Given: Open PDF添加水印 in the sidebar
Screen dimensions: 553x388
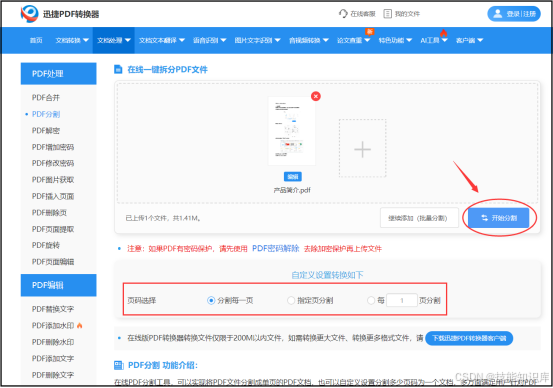Looking at the screenshot, I should (x=53, y=325).
